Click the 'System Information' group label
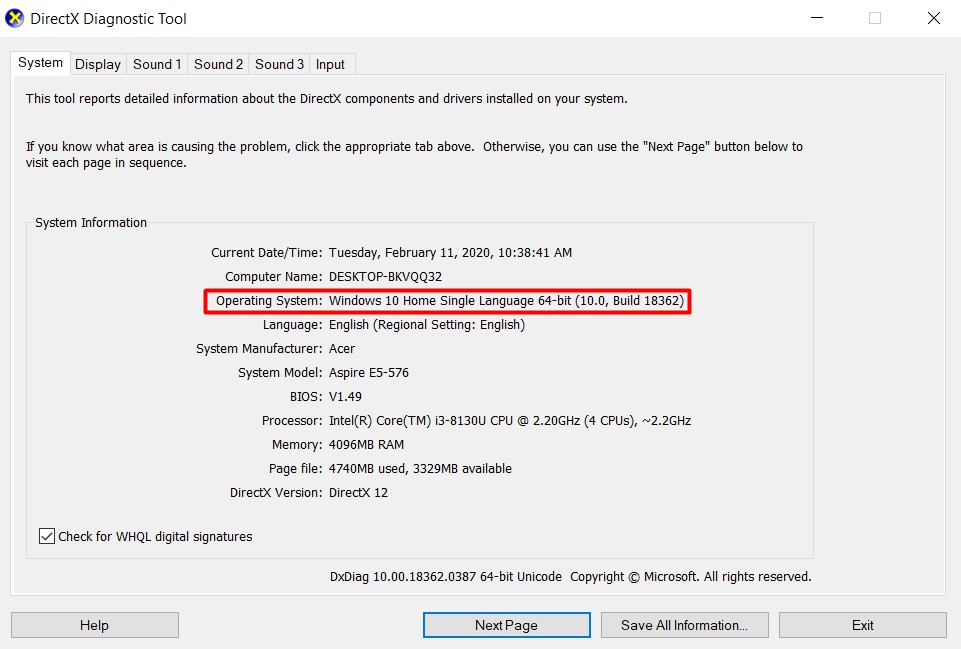 [91, 222]
